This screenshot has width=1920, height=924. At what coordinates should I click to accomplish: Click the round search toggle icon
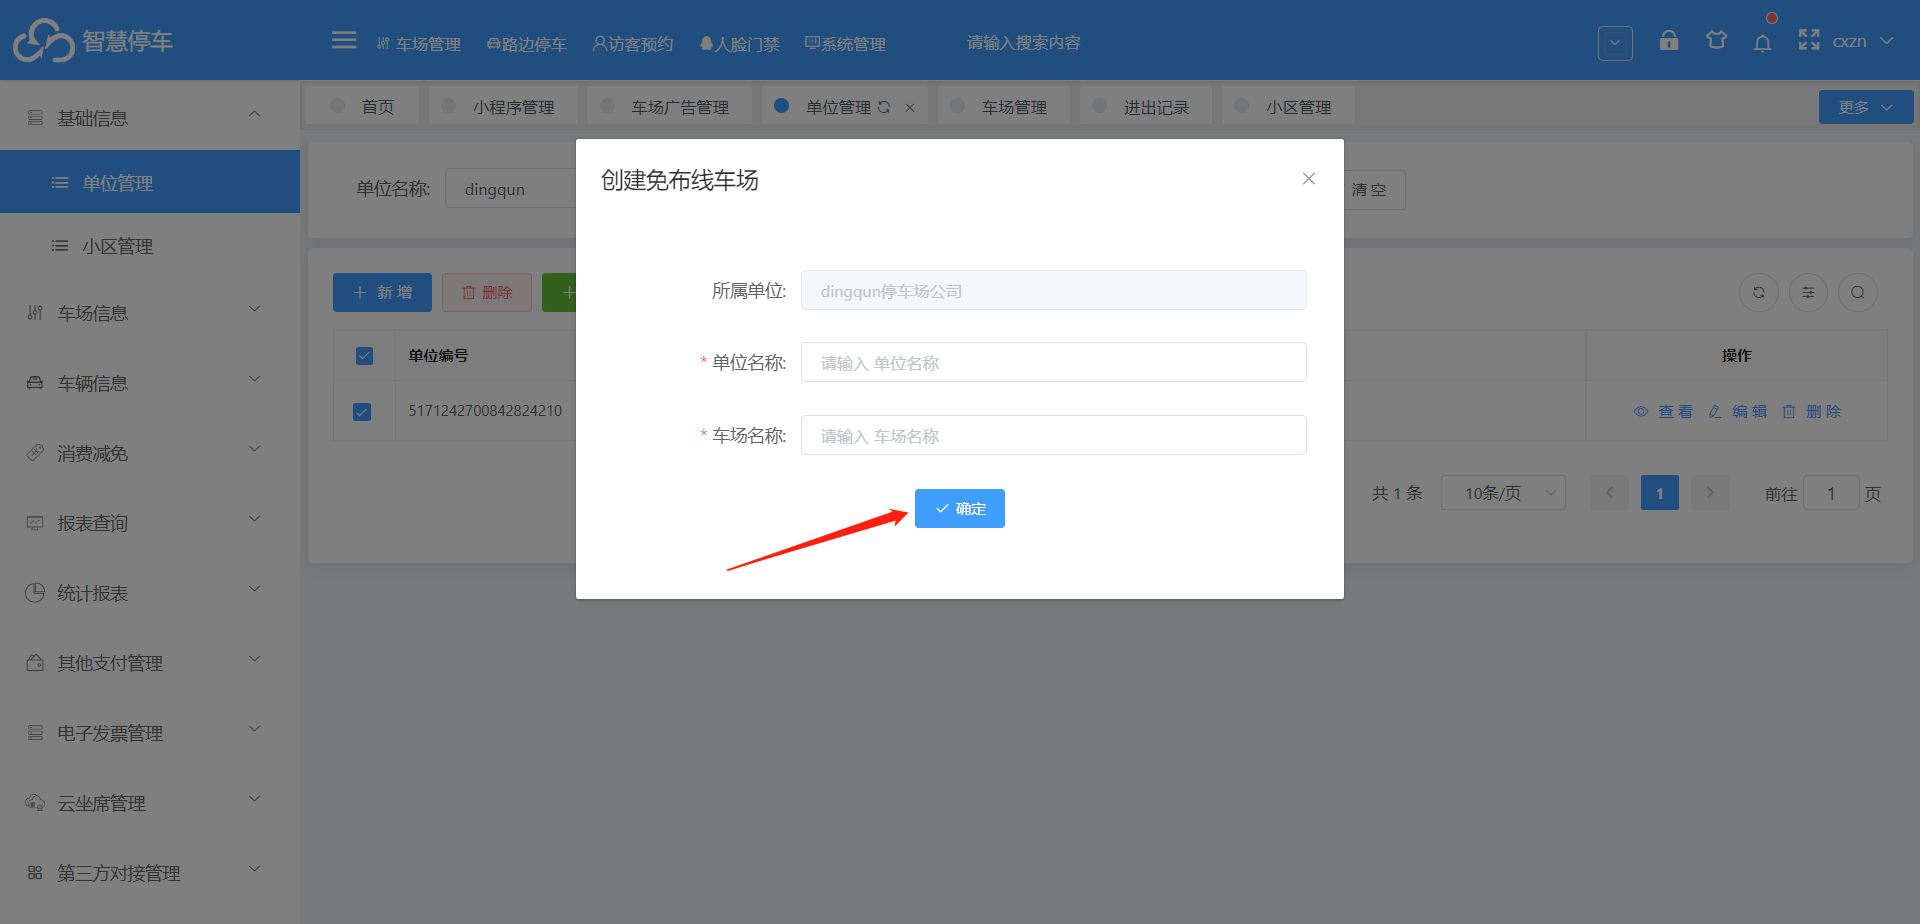pos(1858,293)
